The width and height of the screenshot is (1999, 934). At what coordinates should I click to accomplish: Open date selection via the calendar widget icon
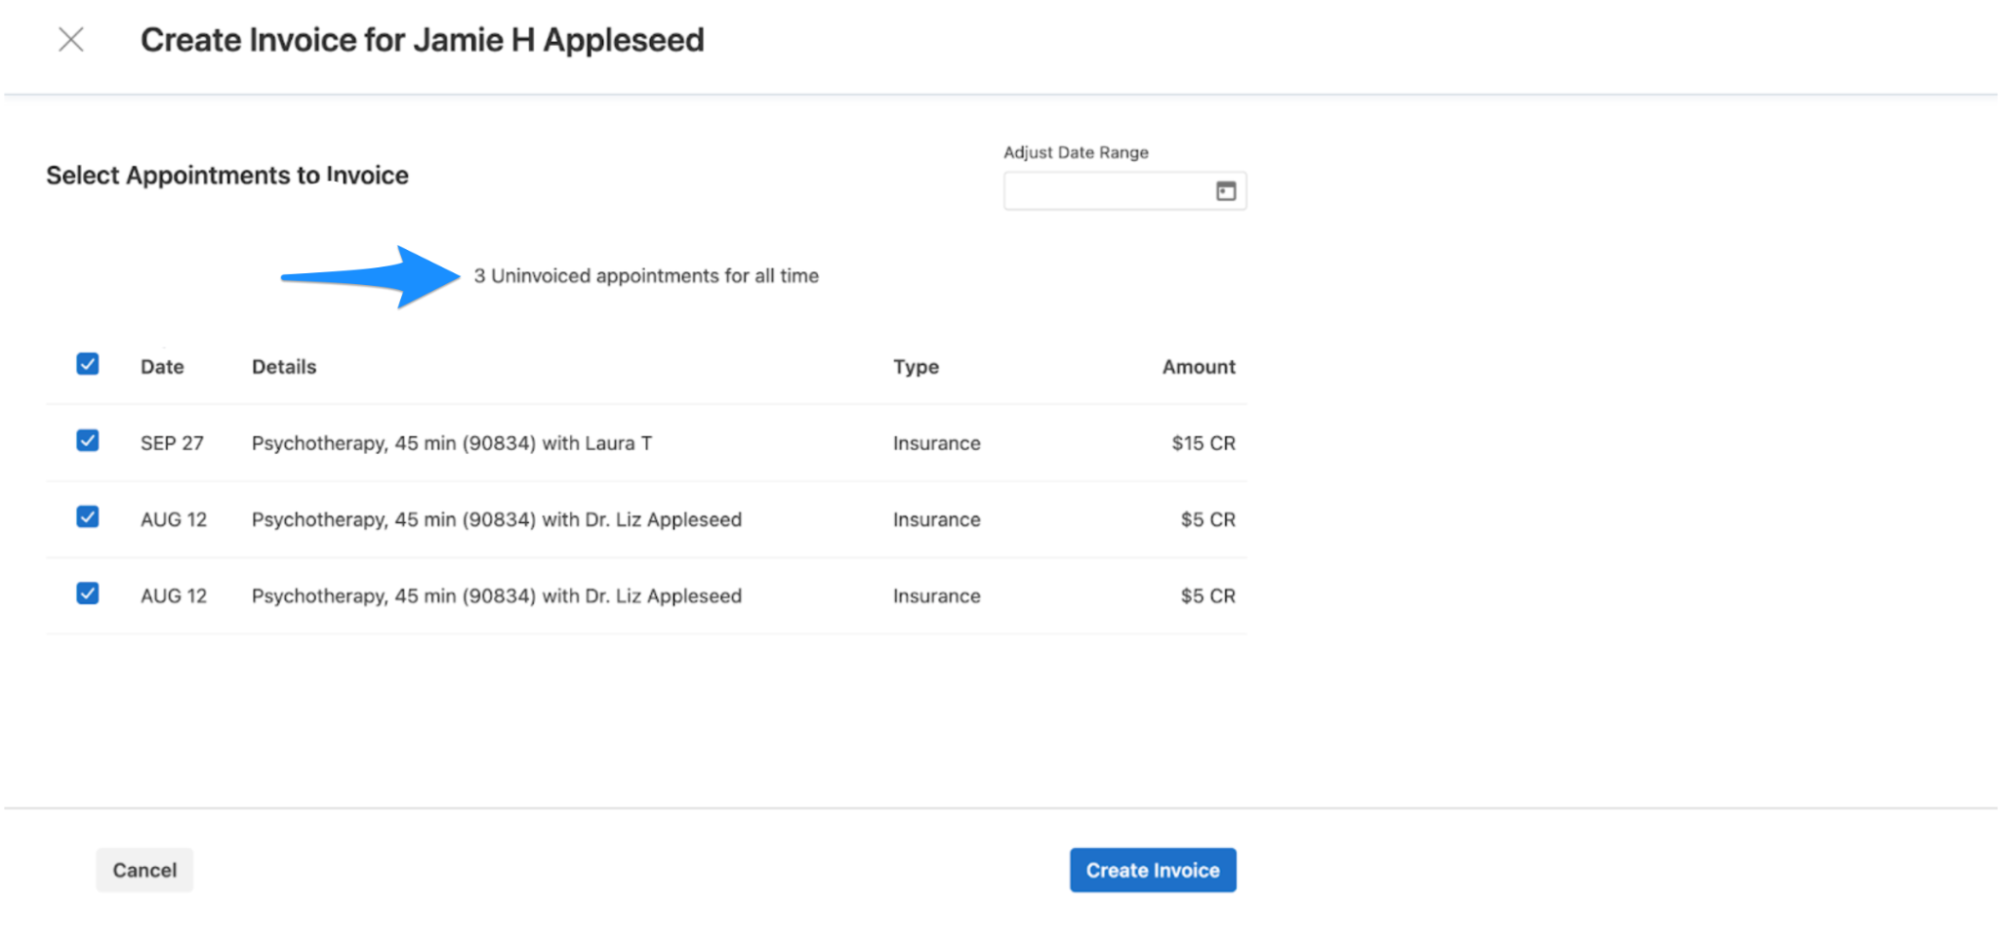(x=1227, y=190)
